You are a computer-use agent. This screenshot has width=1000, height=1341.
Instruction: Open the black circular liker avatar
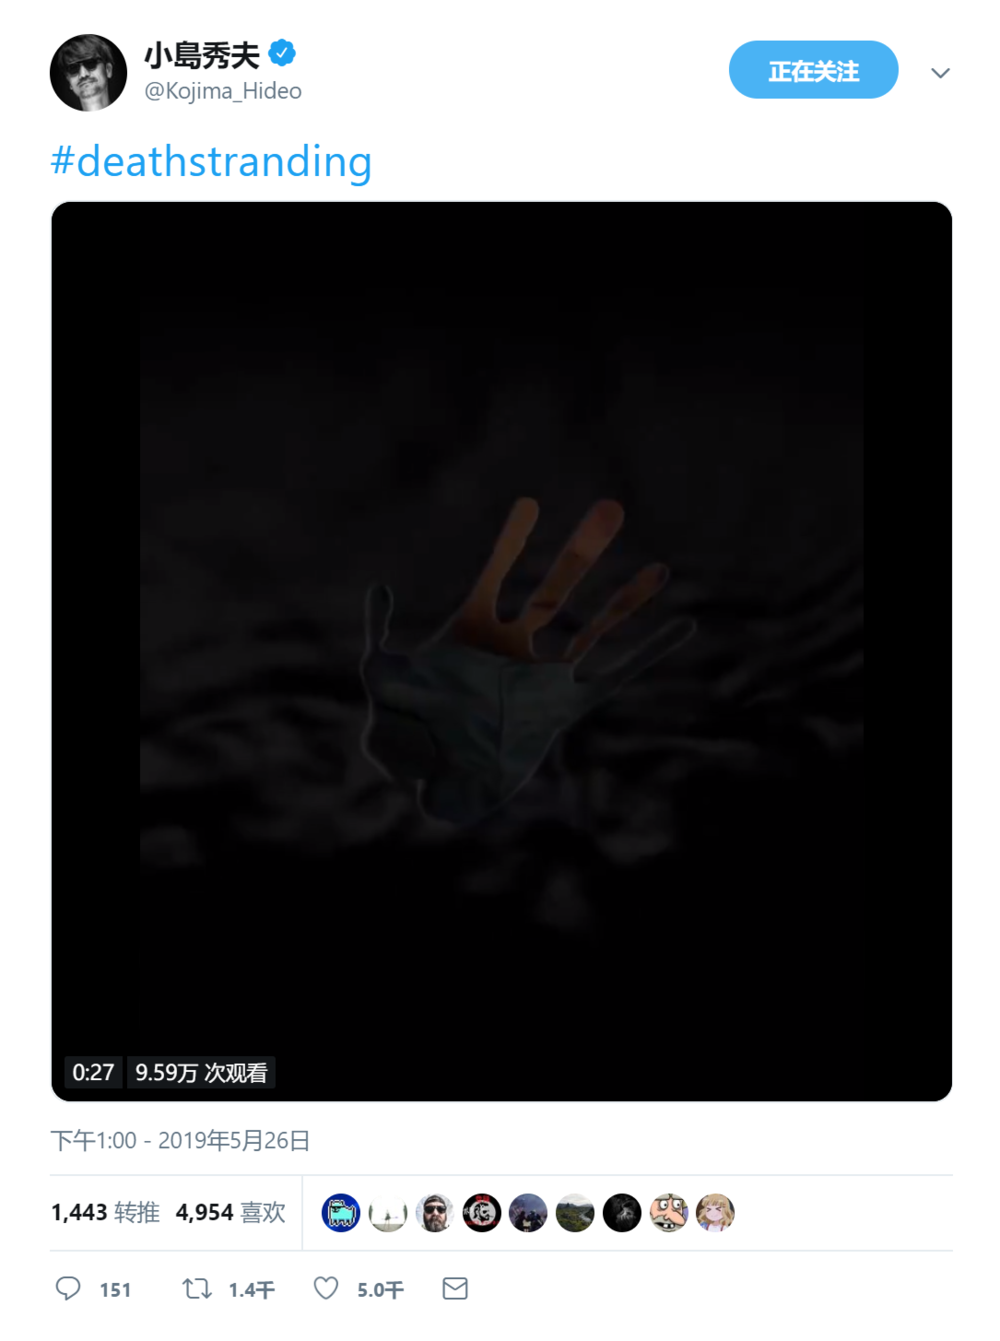(622, 1213)
